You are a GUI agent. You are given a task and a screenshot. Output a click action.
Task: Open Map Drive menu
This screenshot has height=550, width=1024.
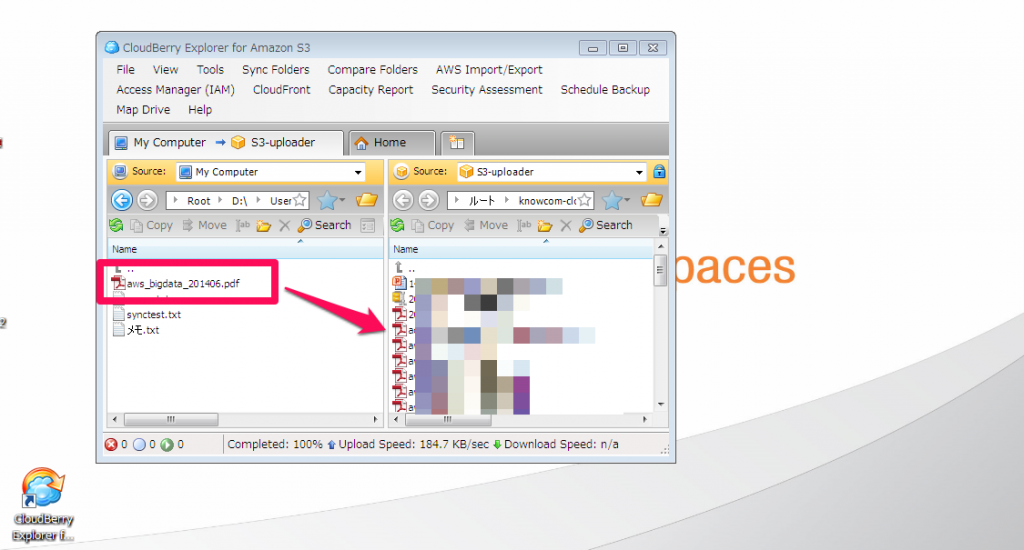tap(143, 110)
